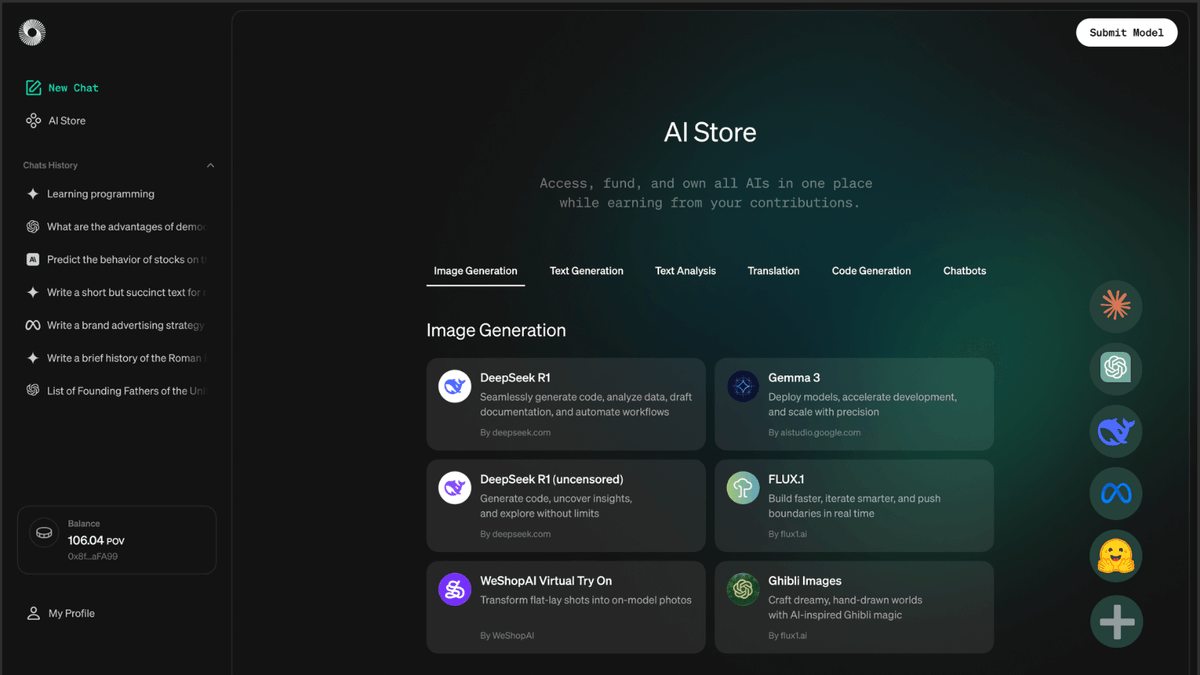Screen dimensions: 1200x675
Task: Click the DeepSeek R1 (uncensored) card logo
Action: point(455,487)
